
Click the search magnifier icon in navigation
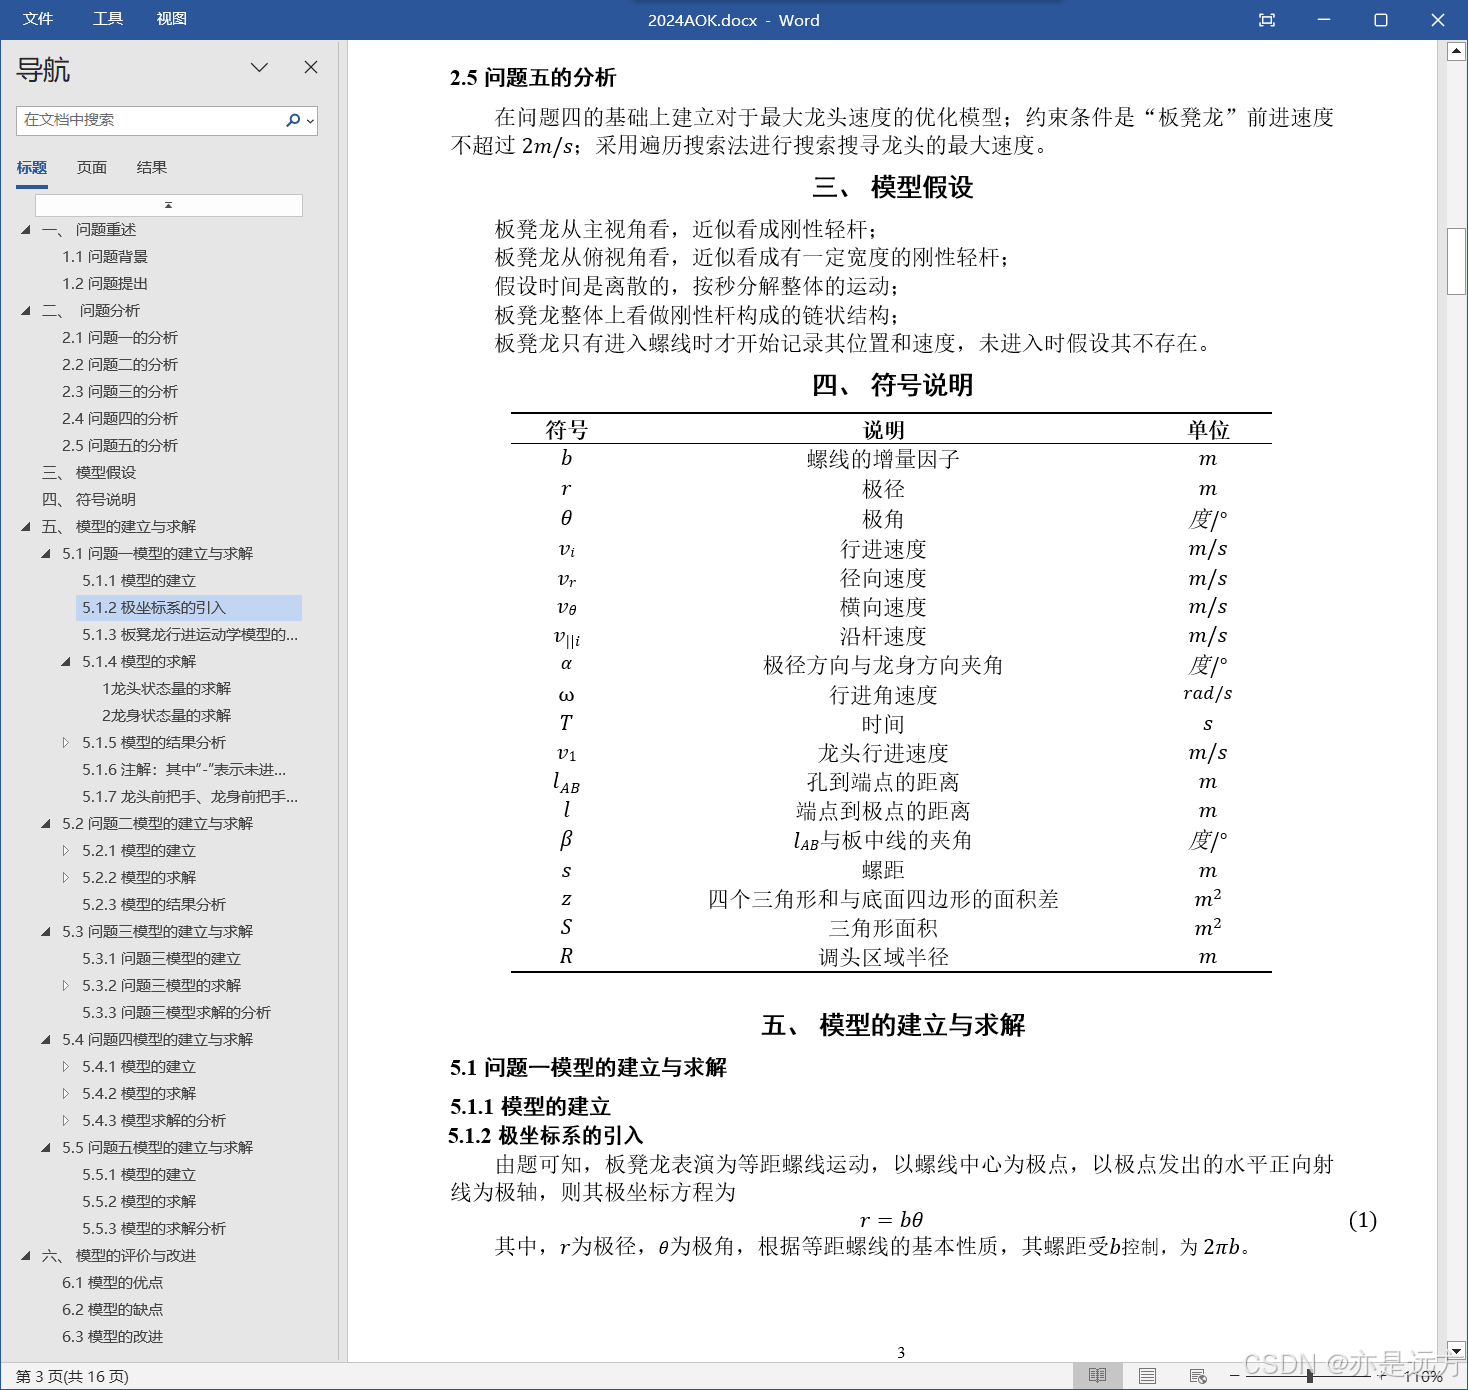pyautogui.click(x=293, y=120)
